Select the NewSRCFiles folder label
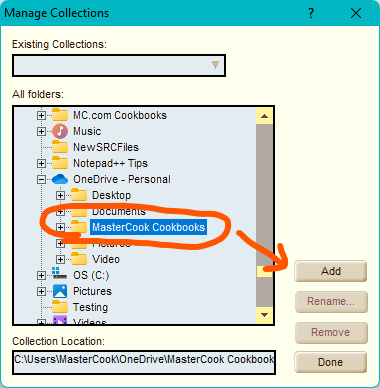380x388 pixels. point(106,147)
